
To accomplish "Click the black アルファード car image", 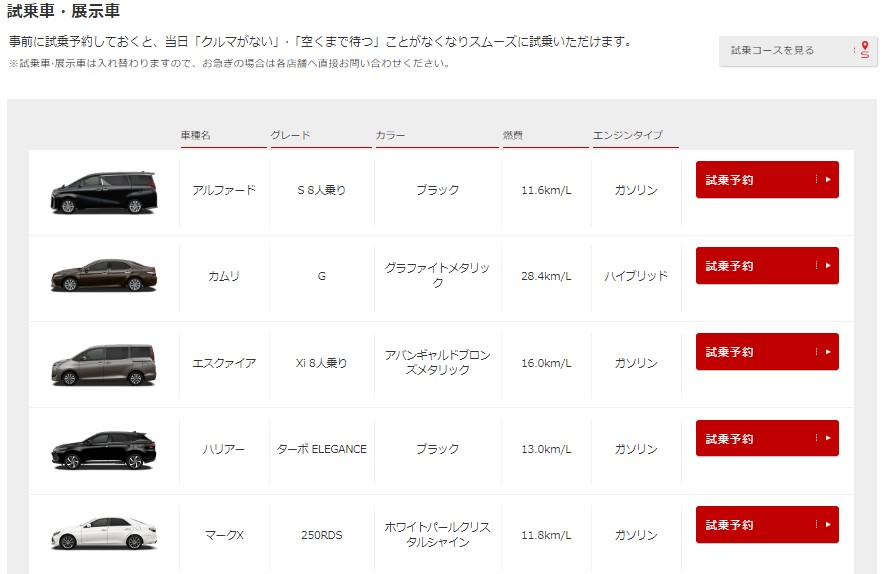I will [x=104, y=192].
